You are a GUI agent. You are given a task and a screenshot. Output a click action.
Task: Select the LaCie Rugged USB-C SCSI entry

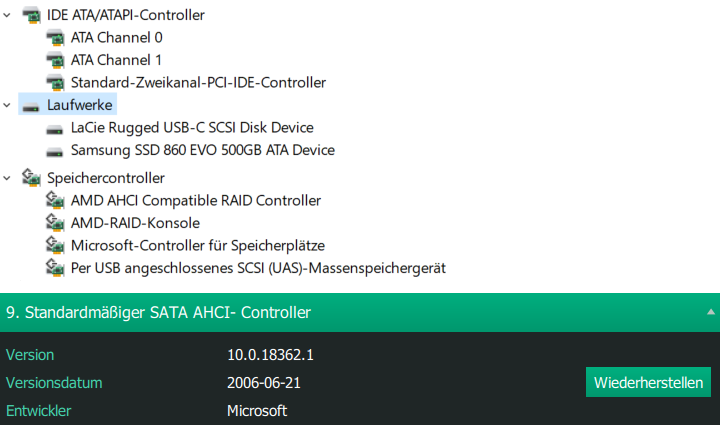(192, 128)
